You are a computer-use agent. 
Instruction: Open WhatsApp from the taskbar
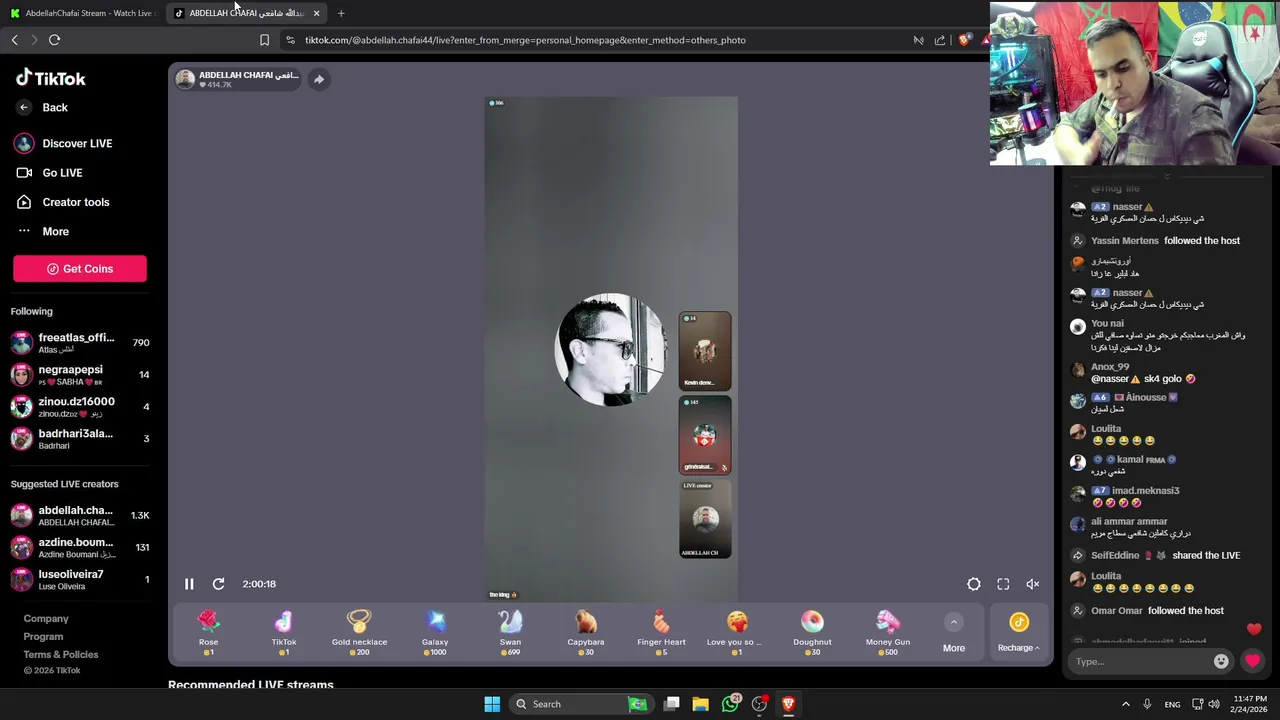[x=730, y=704]
